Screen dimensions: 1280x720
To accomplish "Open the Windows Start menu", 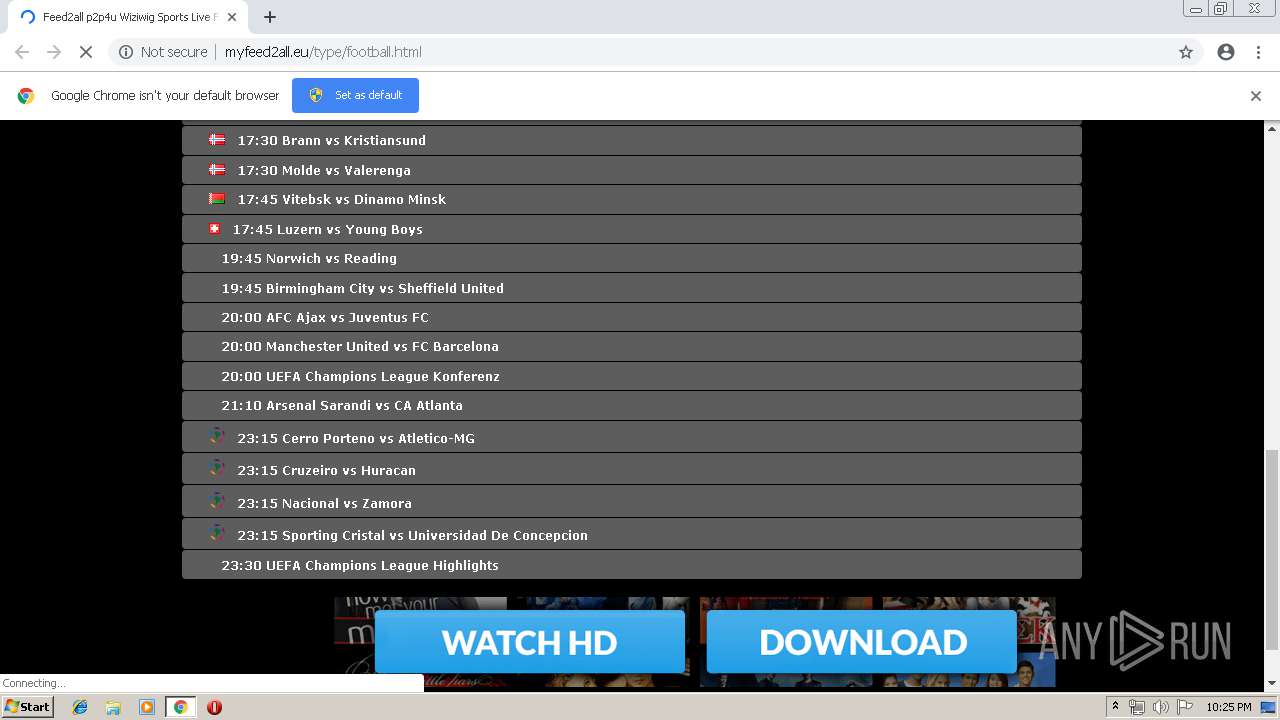I will click(x=27, y=707).
